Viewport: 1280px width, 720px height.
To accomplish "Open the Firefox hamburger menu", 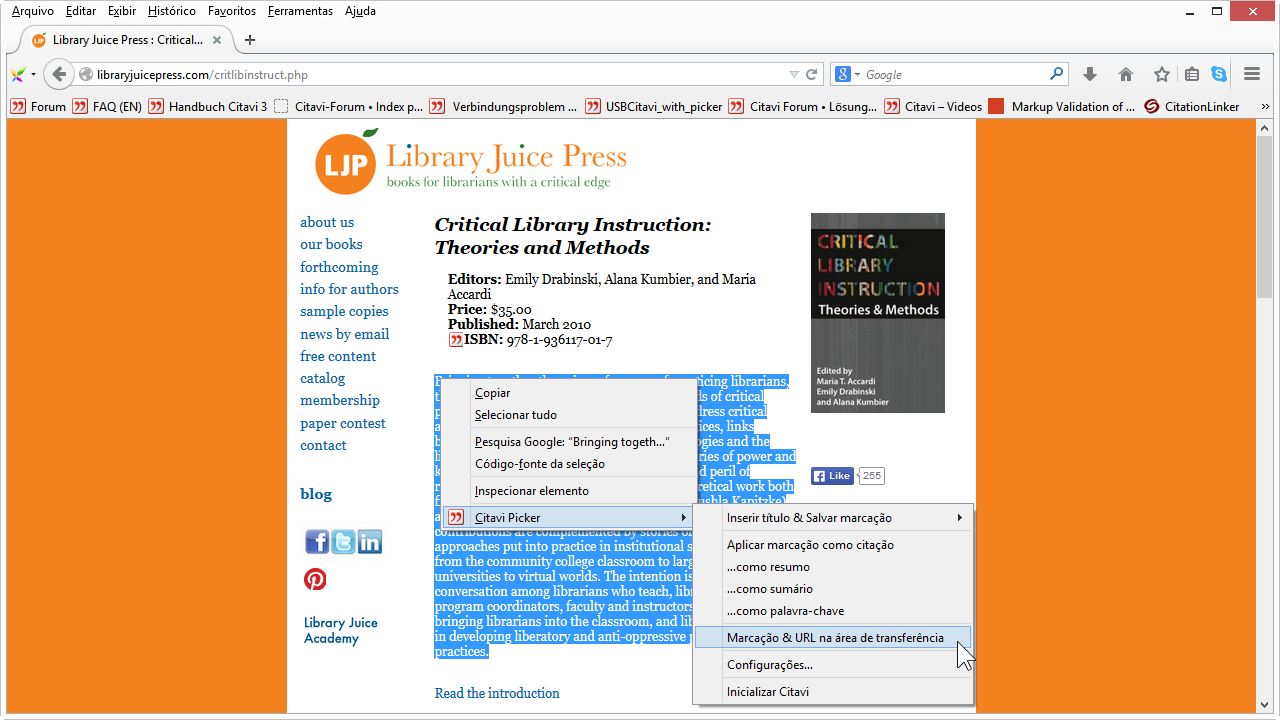I will click(1252, 74).
